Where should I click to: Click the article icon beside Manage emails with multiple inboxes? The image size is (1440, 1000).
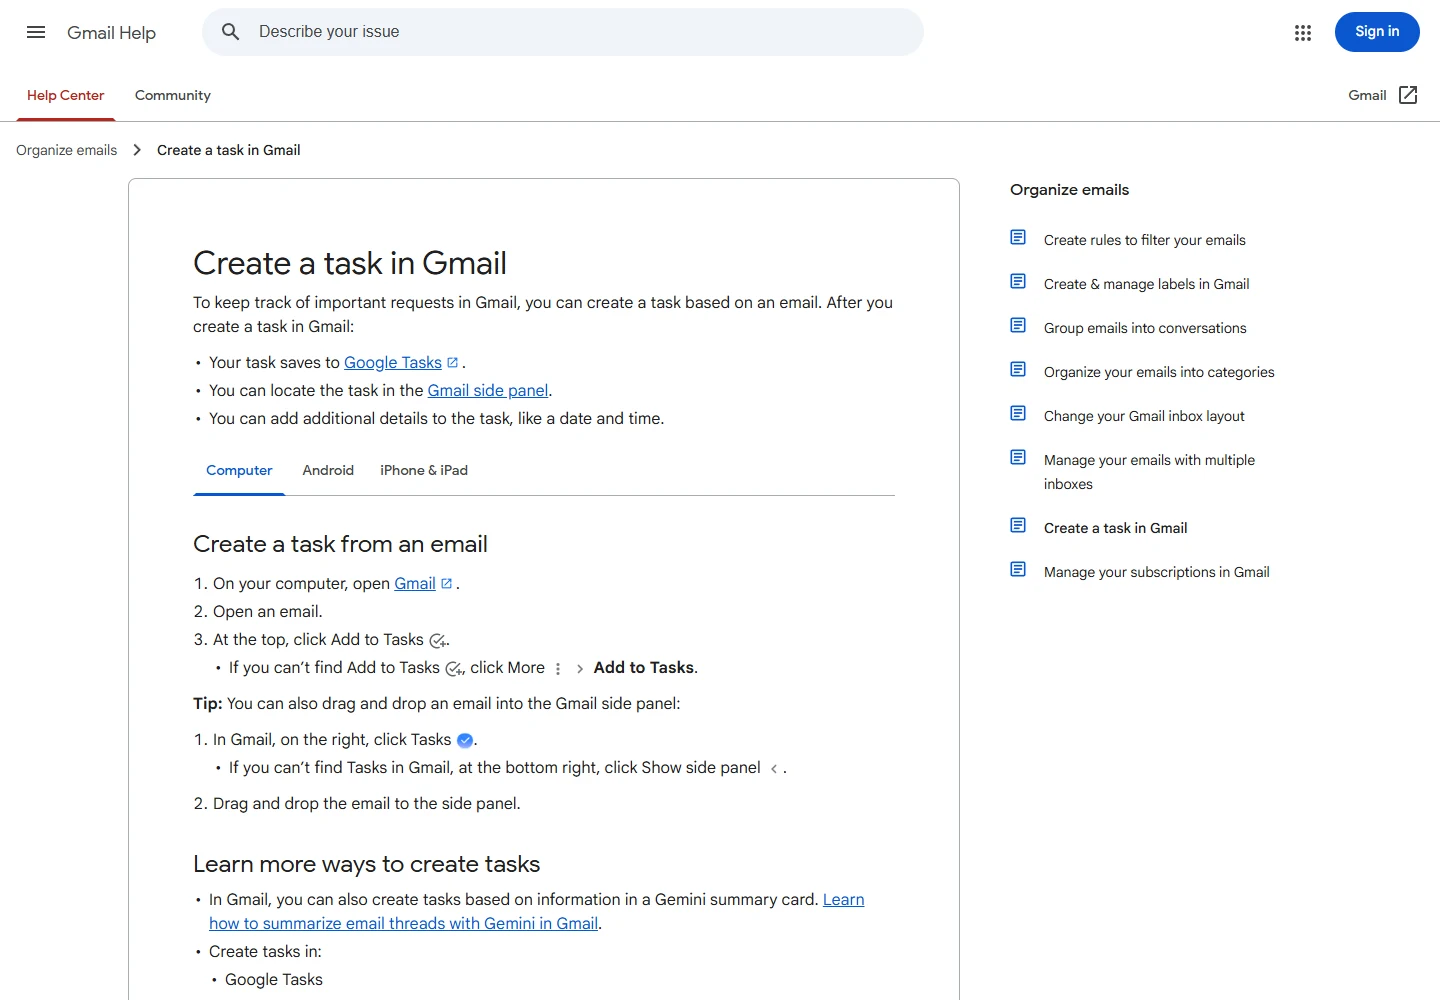(x=1018, y=458)
